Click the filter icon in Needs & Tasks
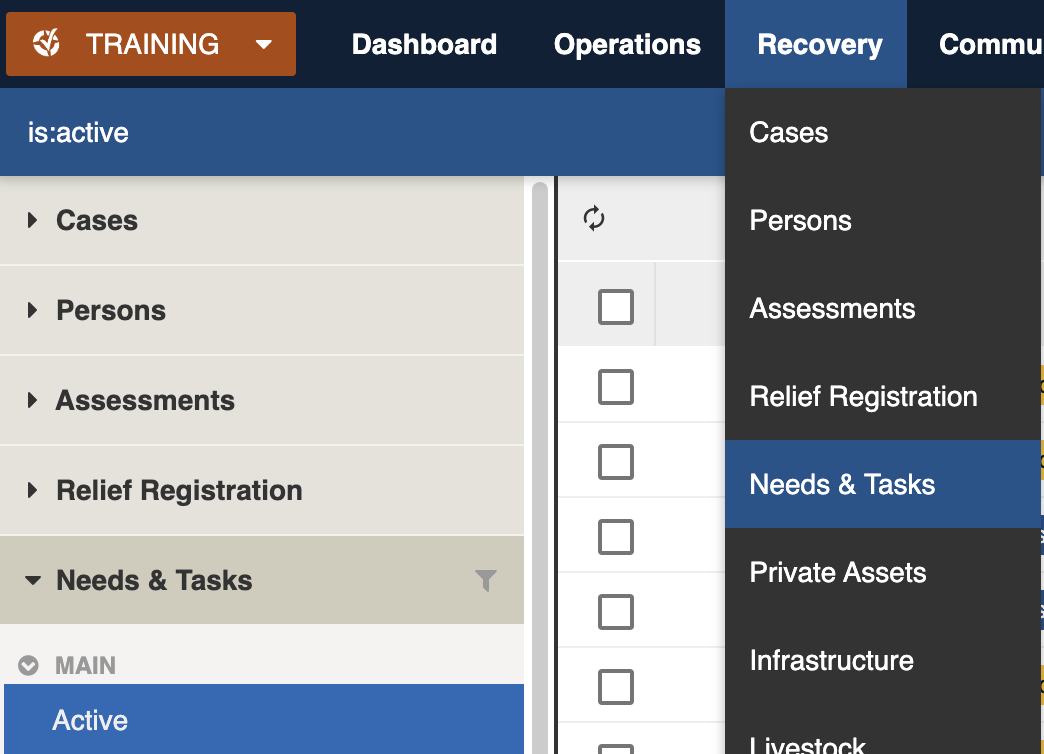 click(x=486, y=580)
